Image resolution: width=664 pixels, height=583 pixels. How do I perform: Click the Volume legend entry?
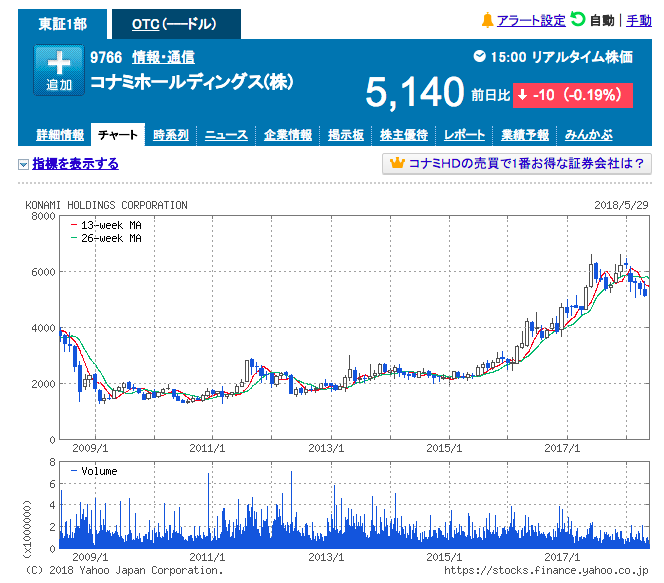[x=94, y=471]
